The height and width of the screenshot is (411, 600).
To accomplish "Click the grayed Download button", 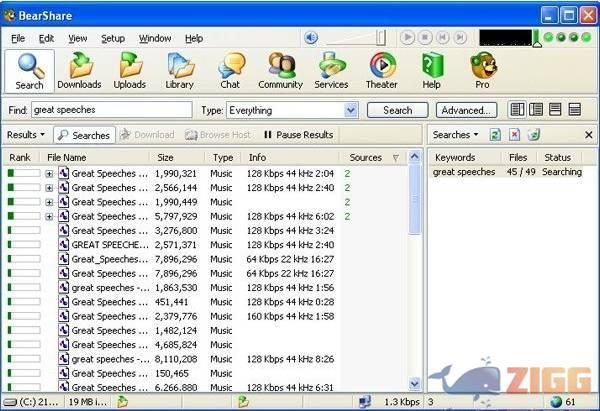I will coord(147,135).
